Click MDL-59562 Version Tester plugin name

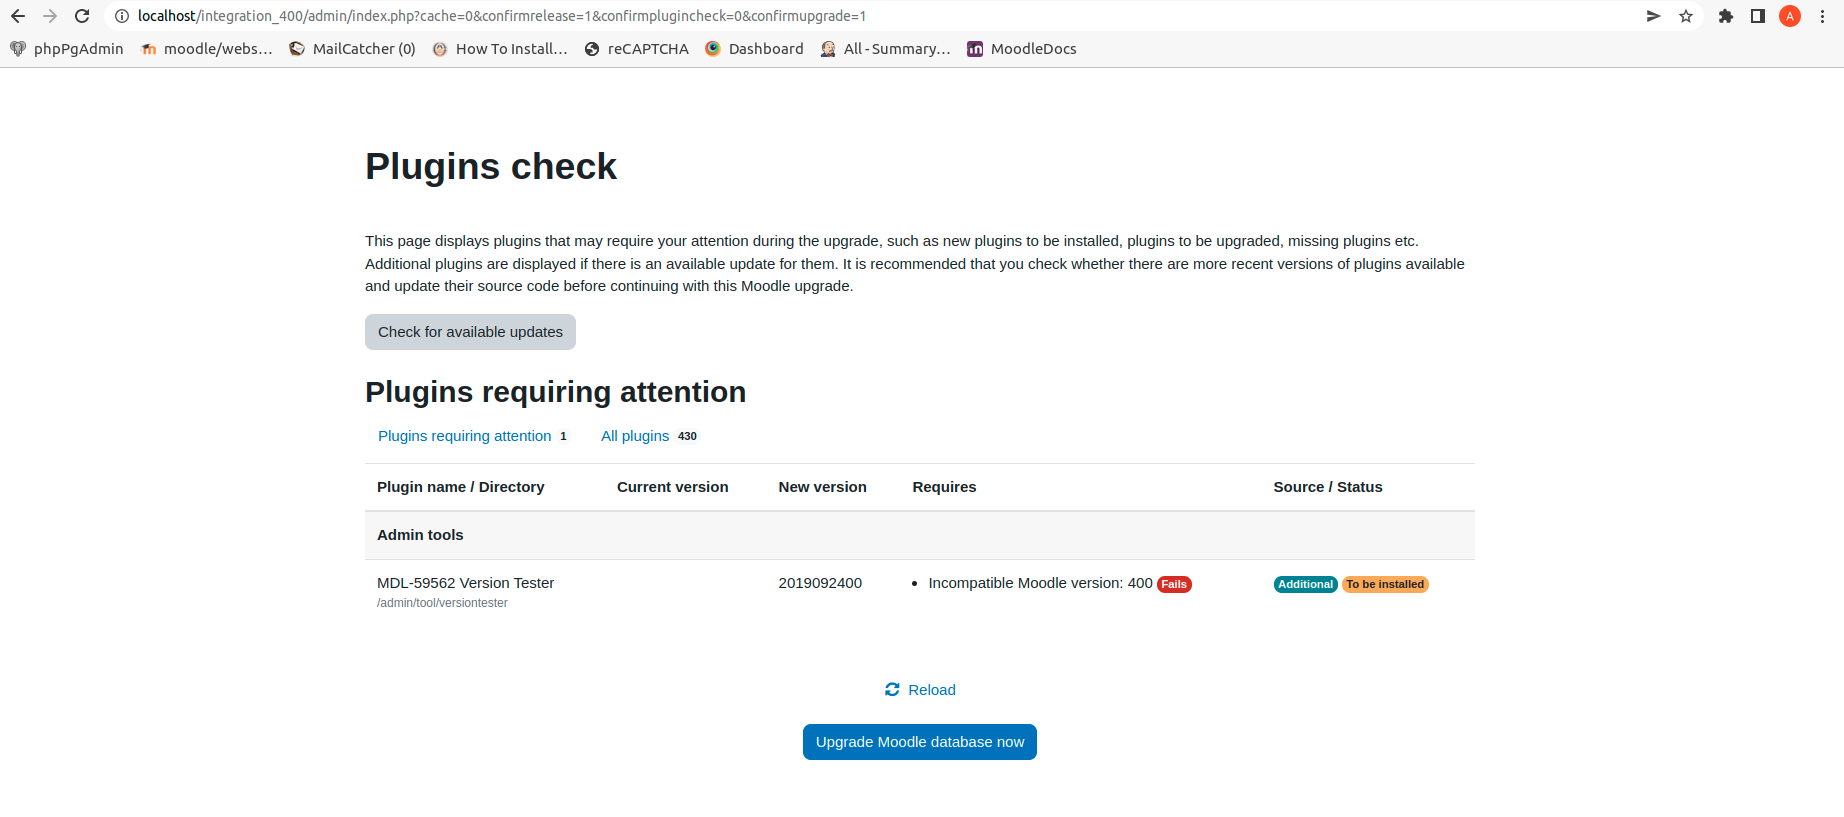click(x=465, y=583)
